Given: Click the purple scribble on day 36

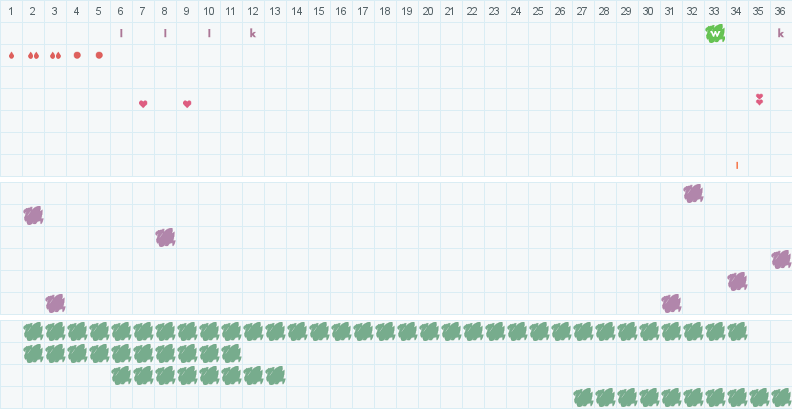Looking at the screenshot, I should pyautogui.click(x=781, y=260).
